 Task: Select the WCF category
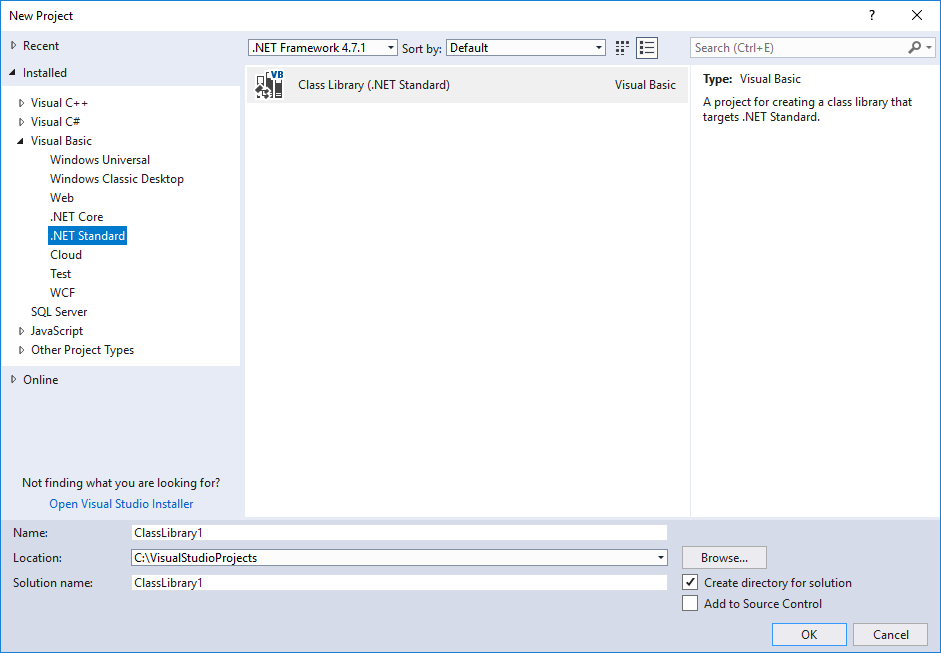pyautogui.click(x=62, y=293)
